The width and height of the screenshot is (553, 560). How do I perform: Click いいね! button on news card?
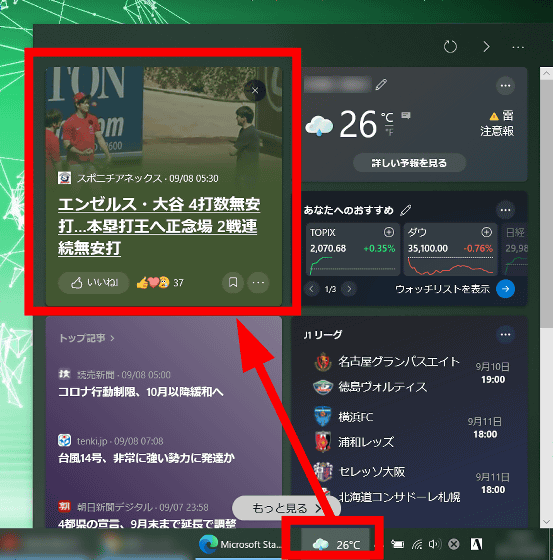[x=94, y=283]
